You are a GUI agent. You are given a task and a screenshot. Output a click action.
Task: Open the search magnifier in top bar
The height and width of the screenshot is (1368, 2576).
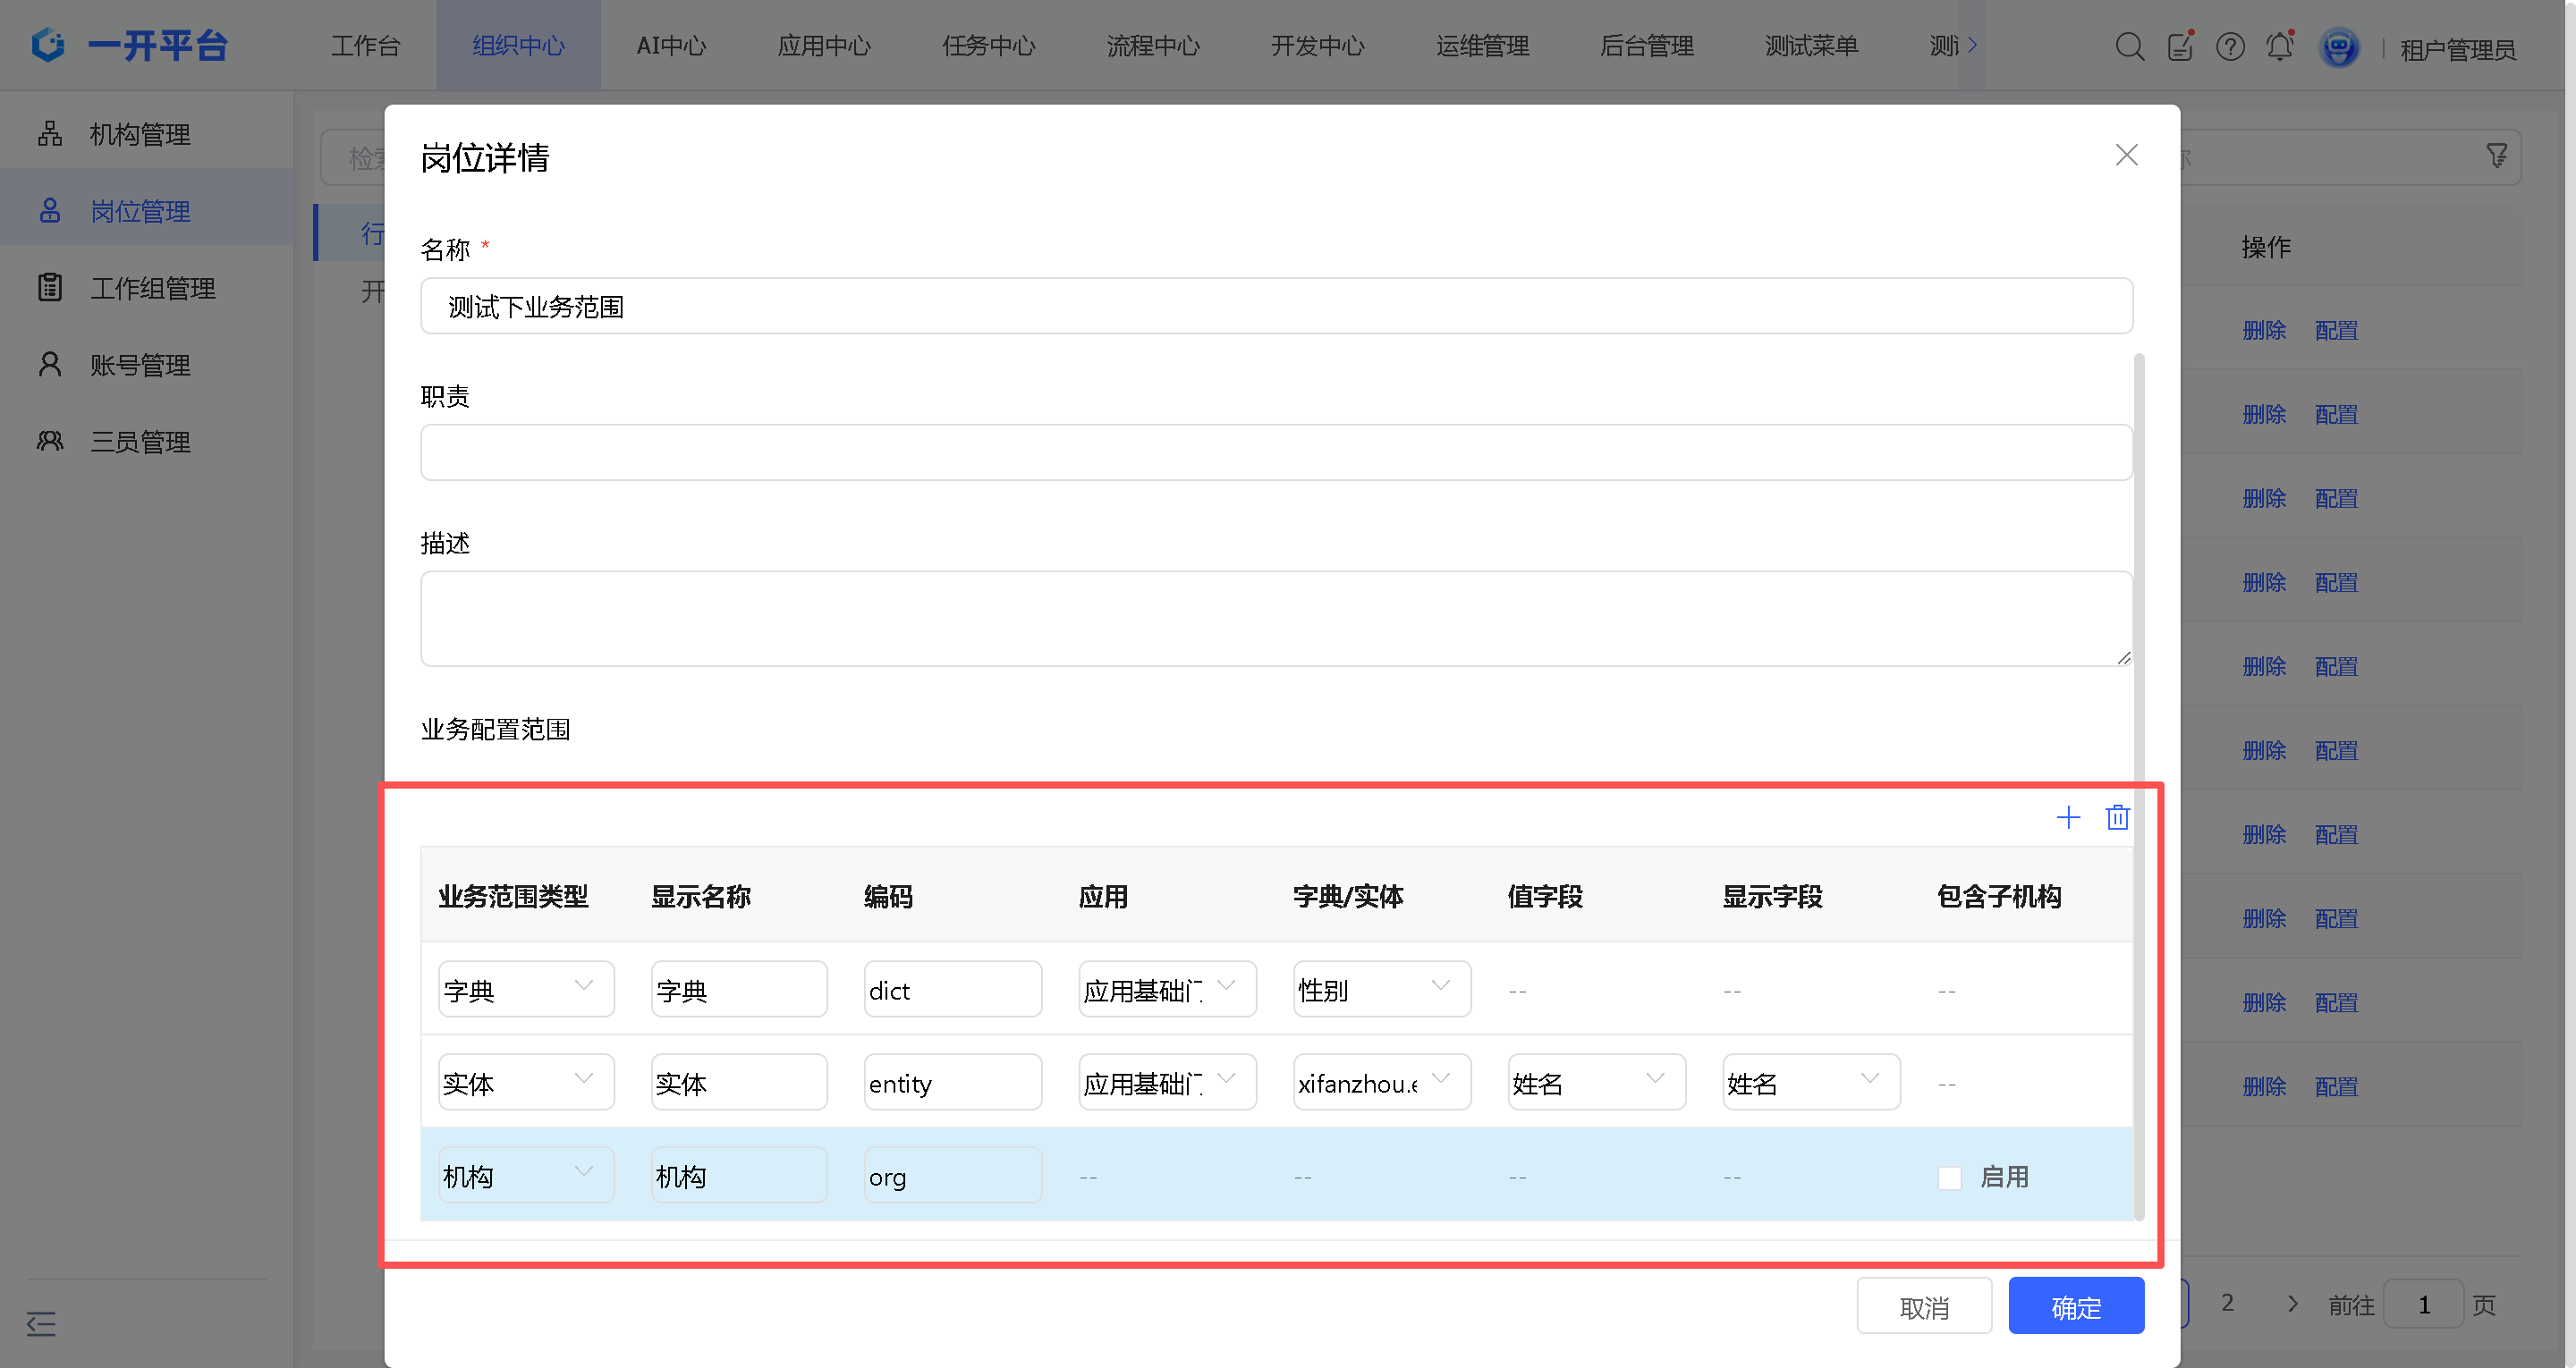click(2129, 47)
